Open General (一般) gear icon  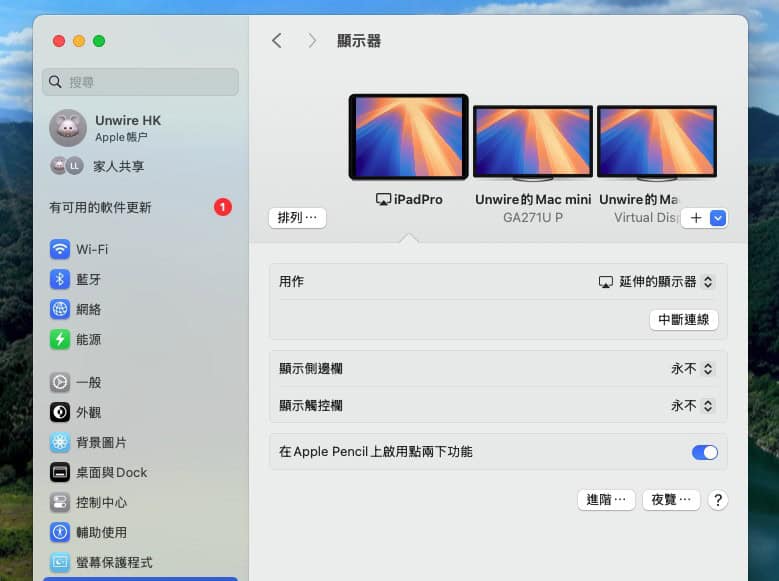pos(60,382)
